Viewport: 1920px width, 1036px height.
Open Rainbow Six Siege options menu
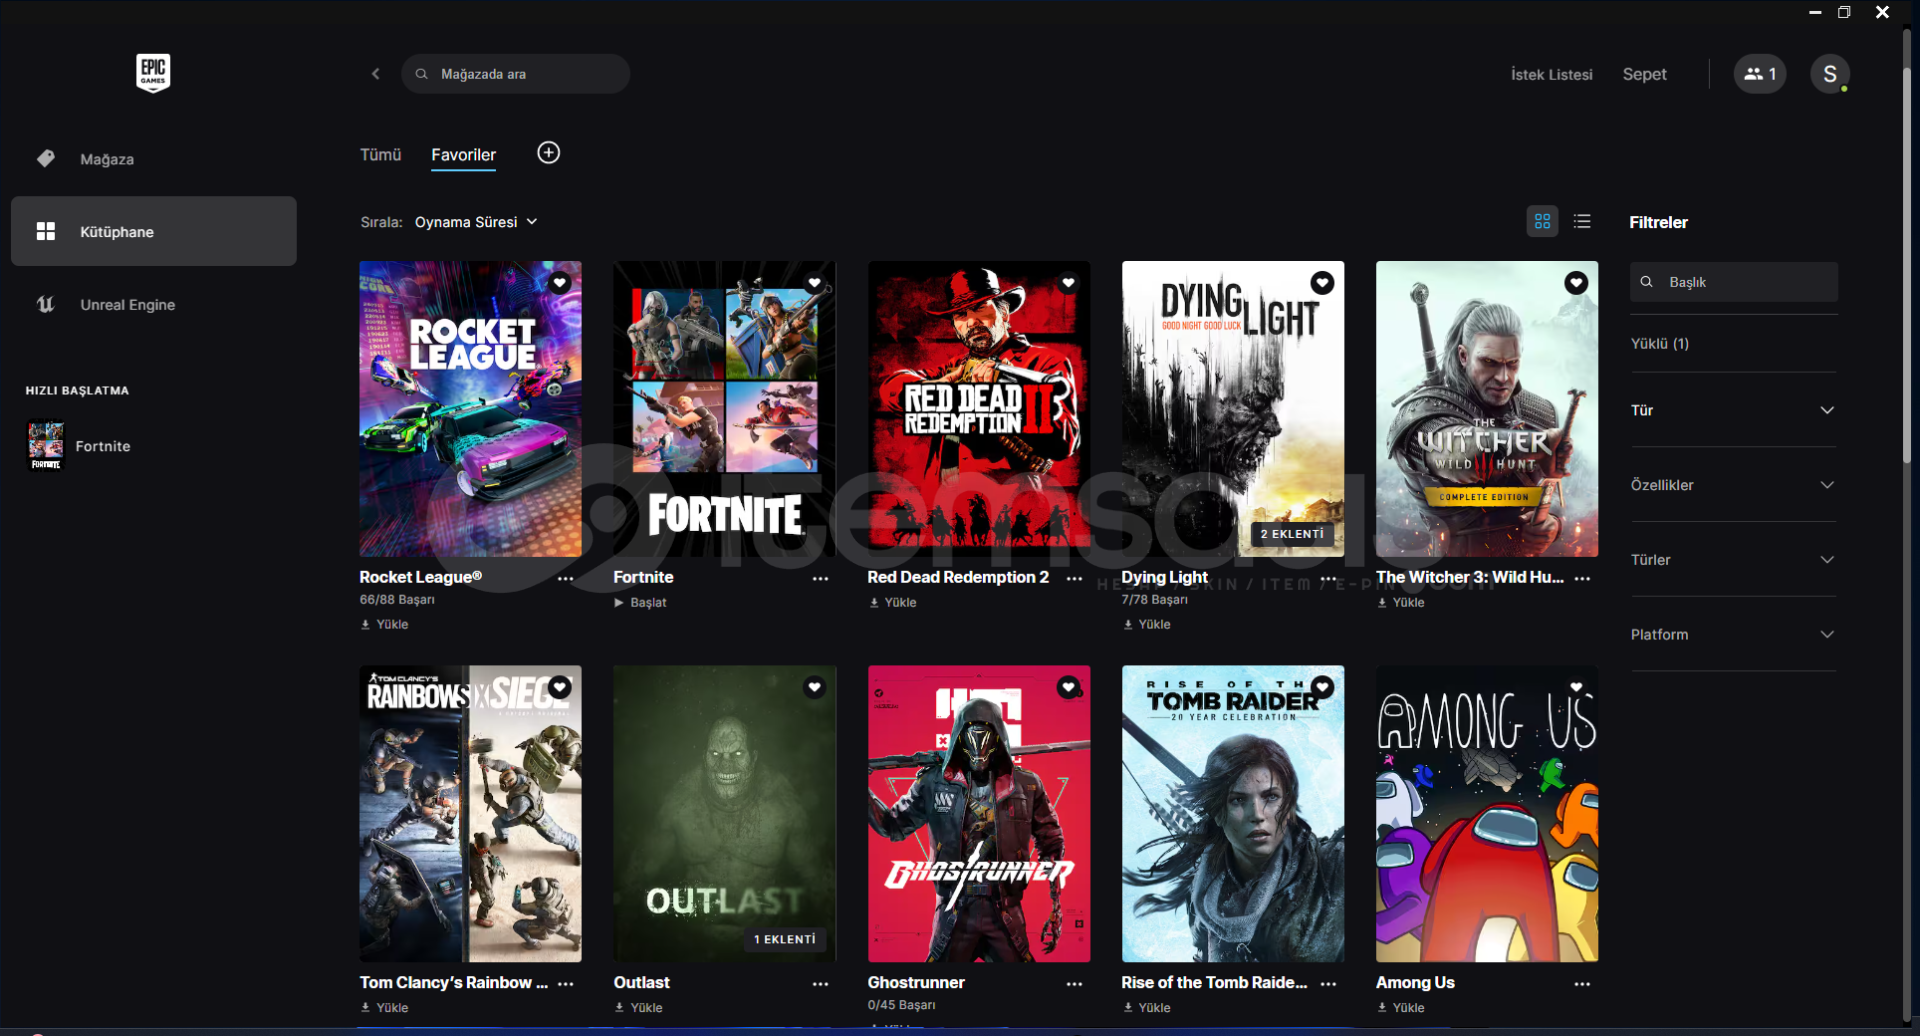tap(566, 983)
